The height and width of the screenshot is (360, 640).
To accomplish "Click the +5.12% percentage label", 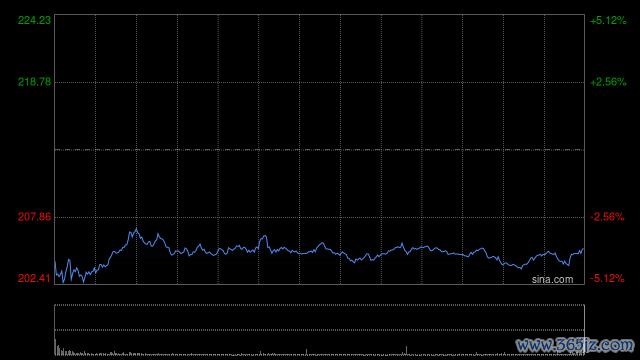I will point(608,20).
